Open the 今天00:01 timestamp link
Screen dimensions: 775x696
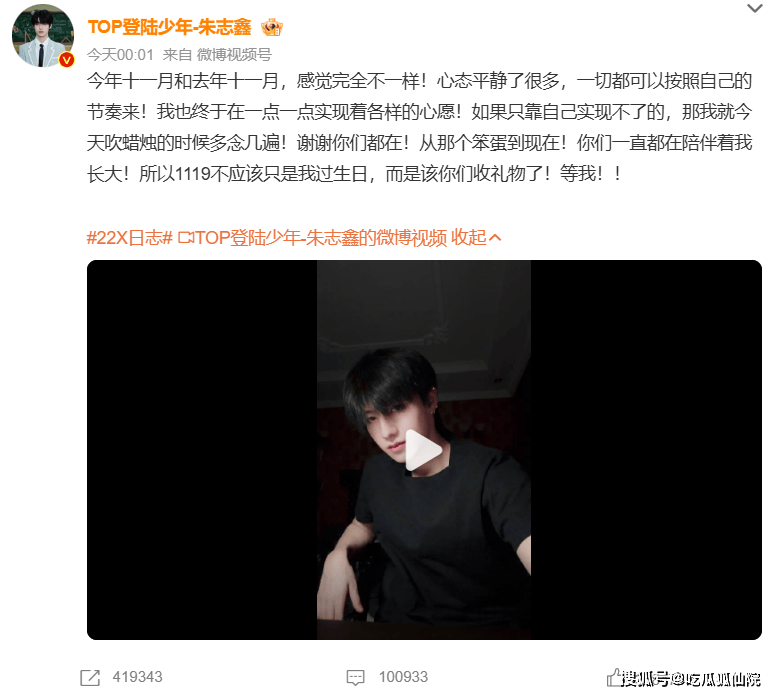(x=121, y=54)
